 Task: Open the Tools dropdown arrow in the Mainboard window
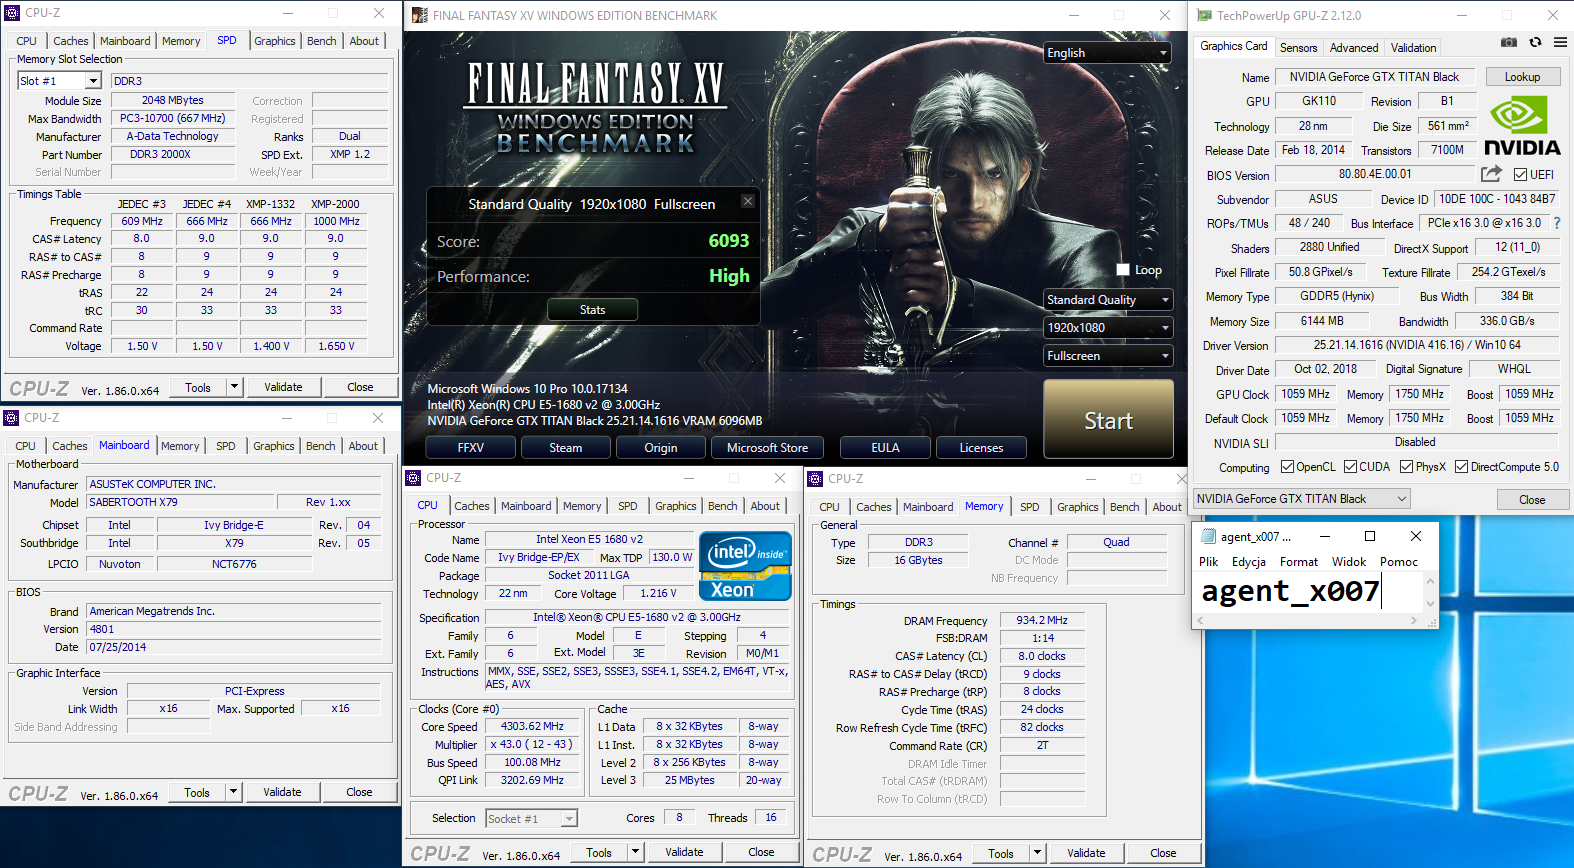coord(233,792)
